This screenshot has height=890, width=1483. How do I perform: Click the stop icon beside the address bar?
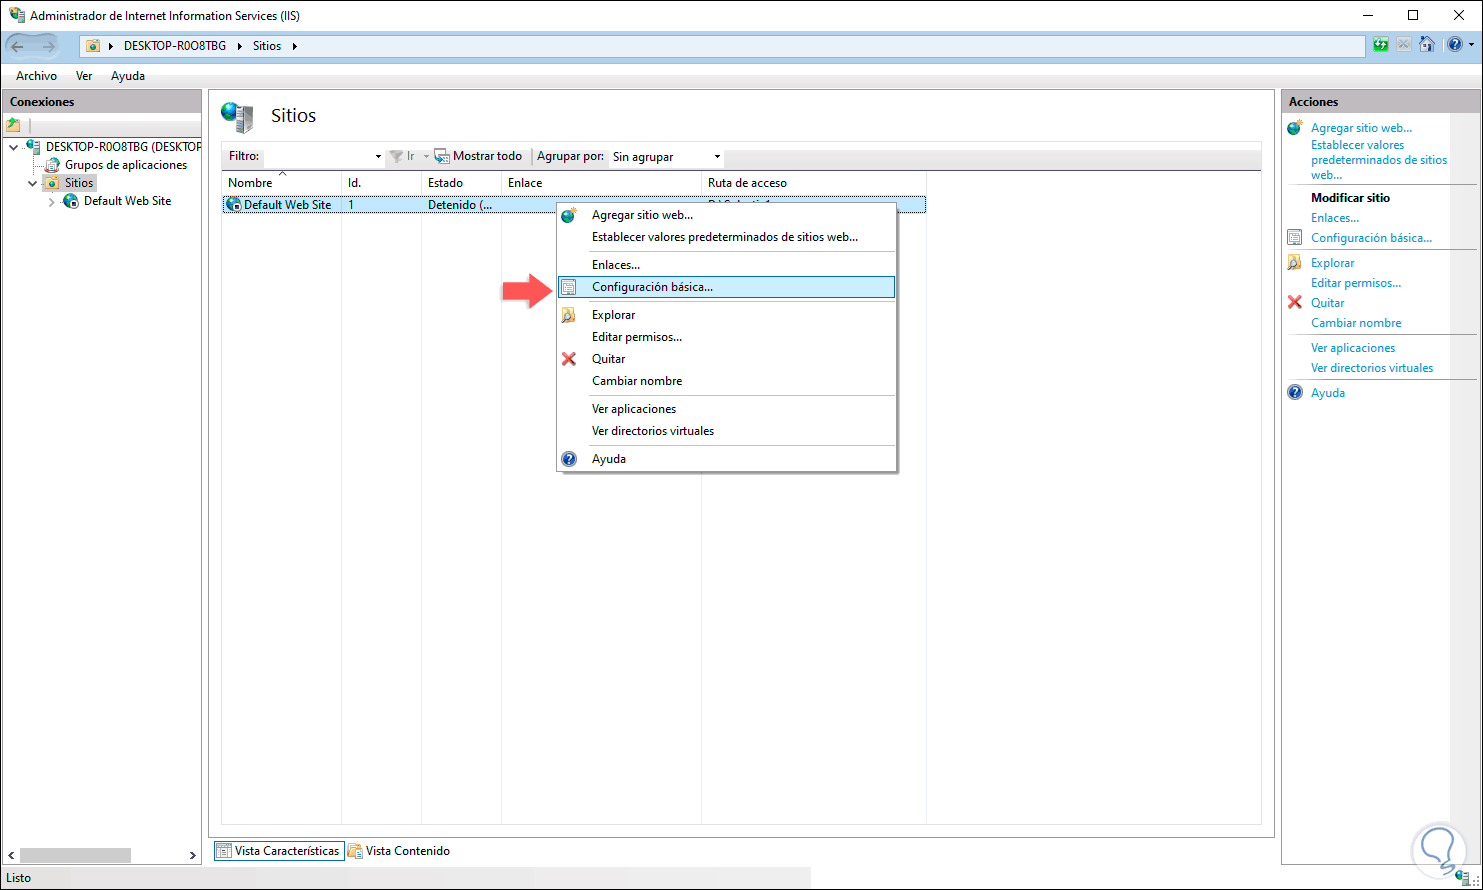tap(1404, 45)
